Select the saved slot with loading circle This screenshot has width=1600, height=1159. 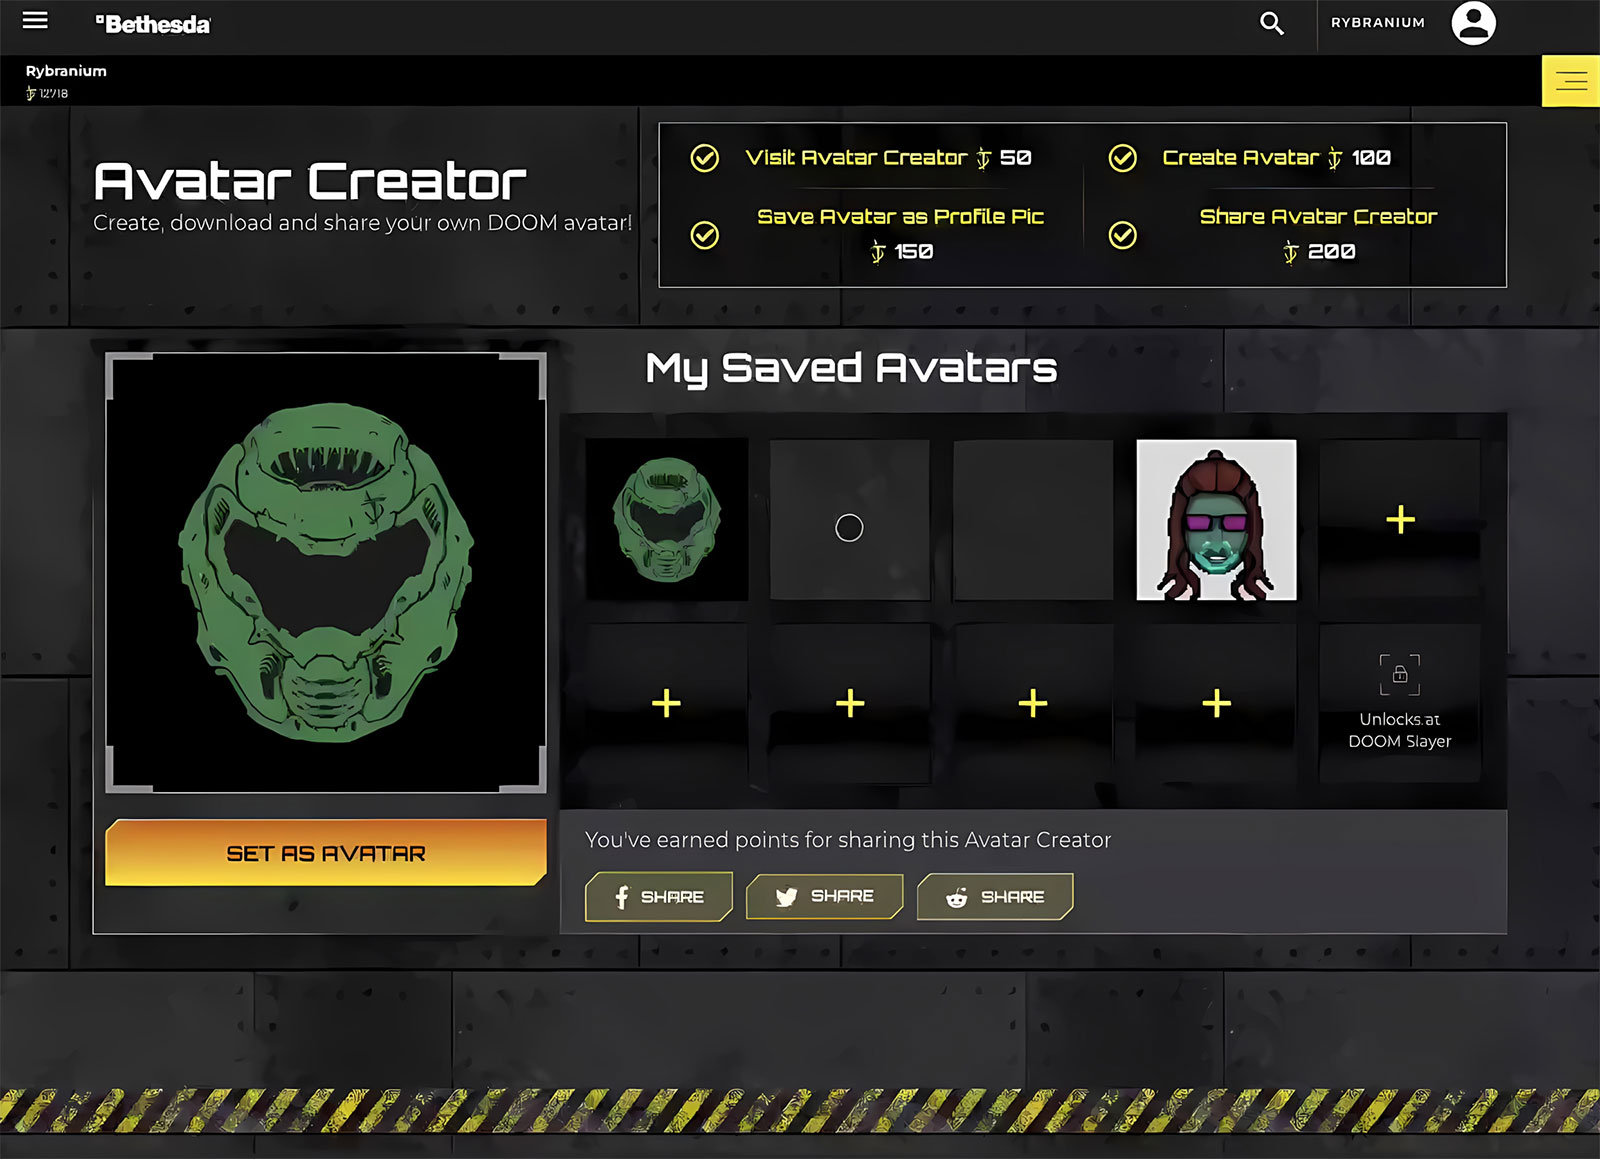849,521
